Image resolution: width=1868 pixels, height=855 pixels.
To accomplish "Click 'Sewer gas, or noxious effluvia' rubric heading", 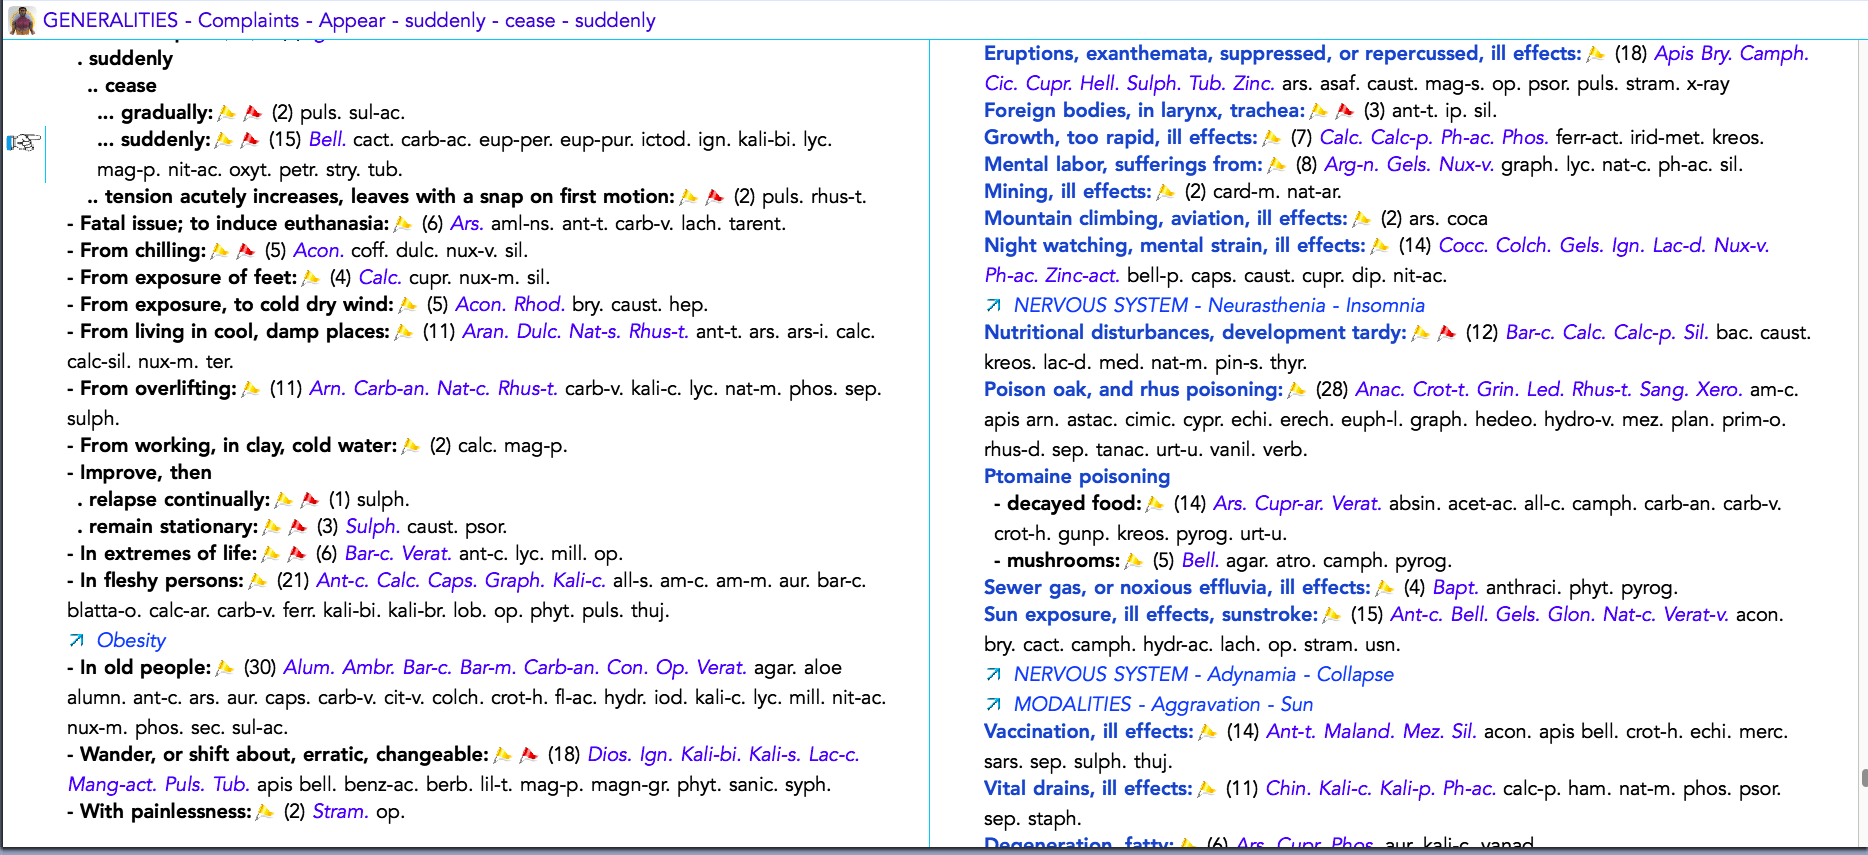I will click(1177, 587).
